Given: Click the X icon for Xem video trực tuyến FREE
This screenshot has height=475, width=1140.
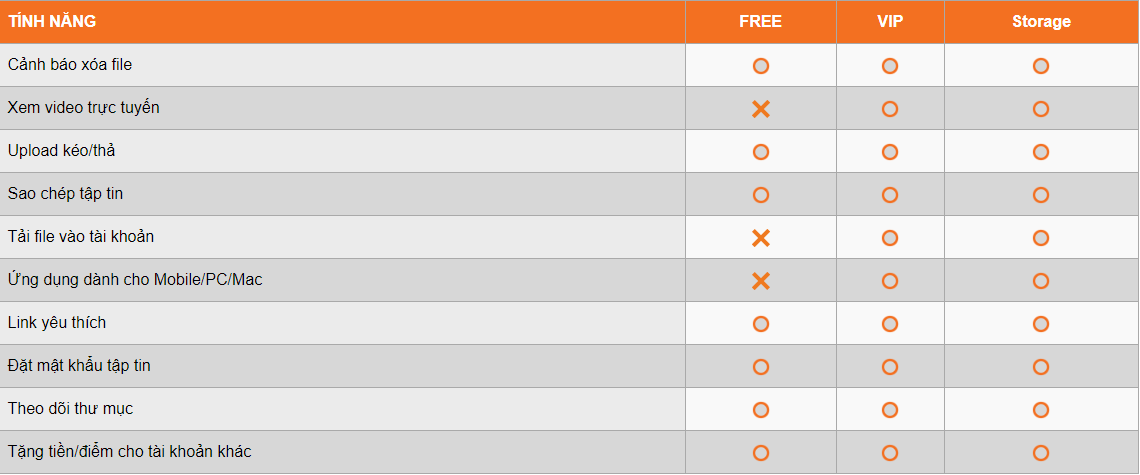Looking at the screenshot, I should pyautogui.click(x=760, y=108).
